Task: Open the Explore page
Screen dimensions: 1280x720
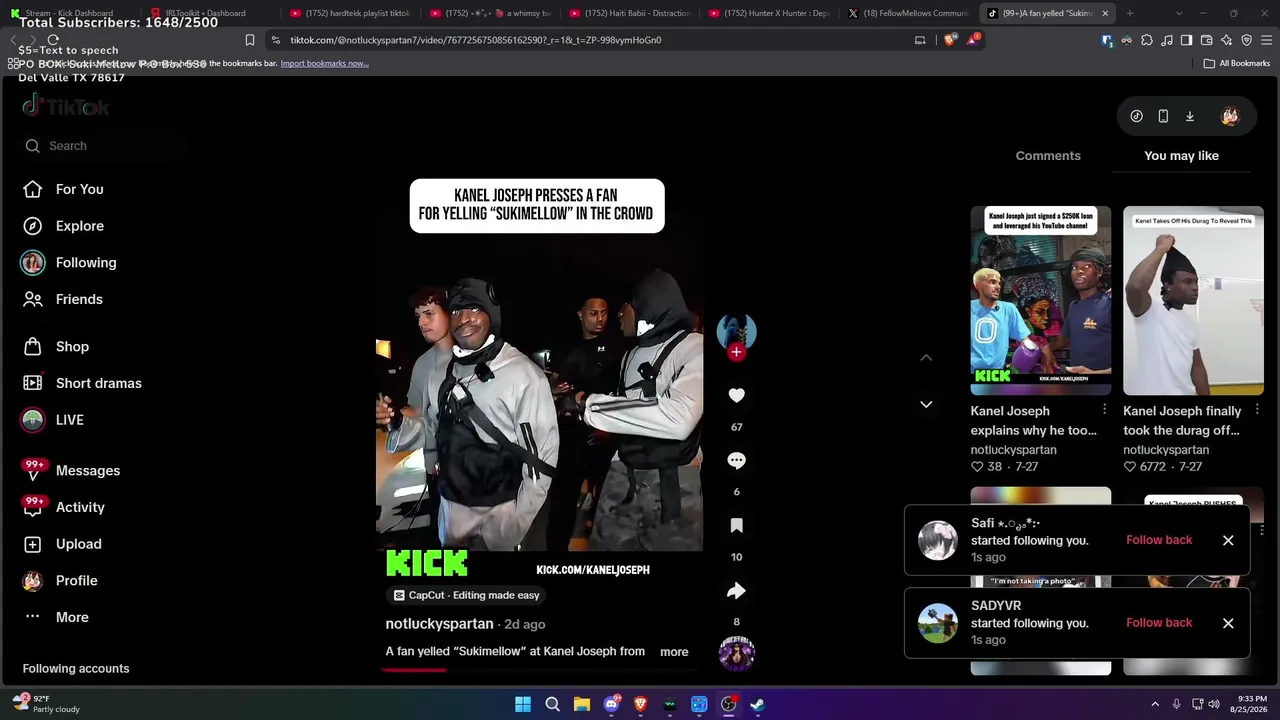Action: [79, 226]
